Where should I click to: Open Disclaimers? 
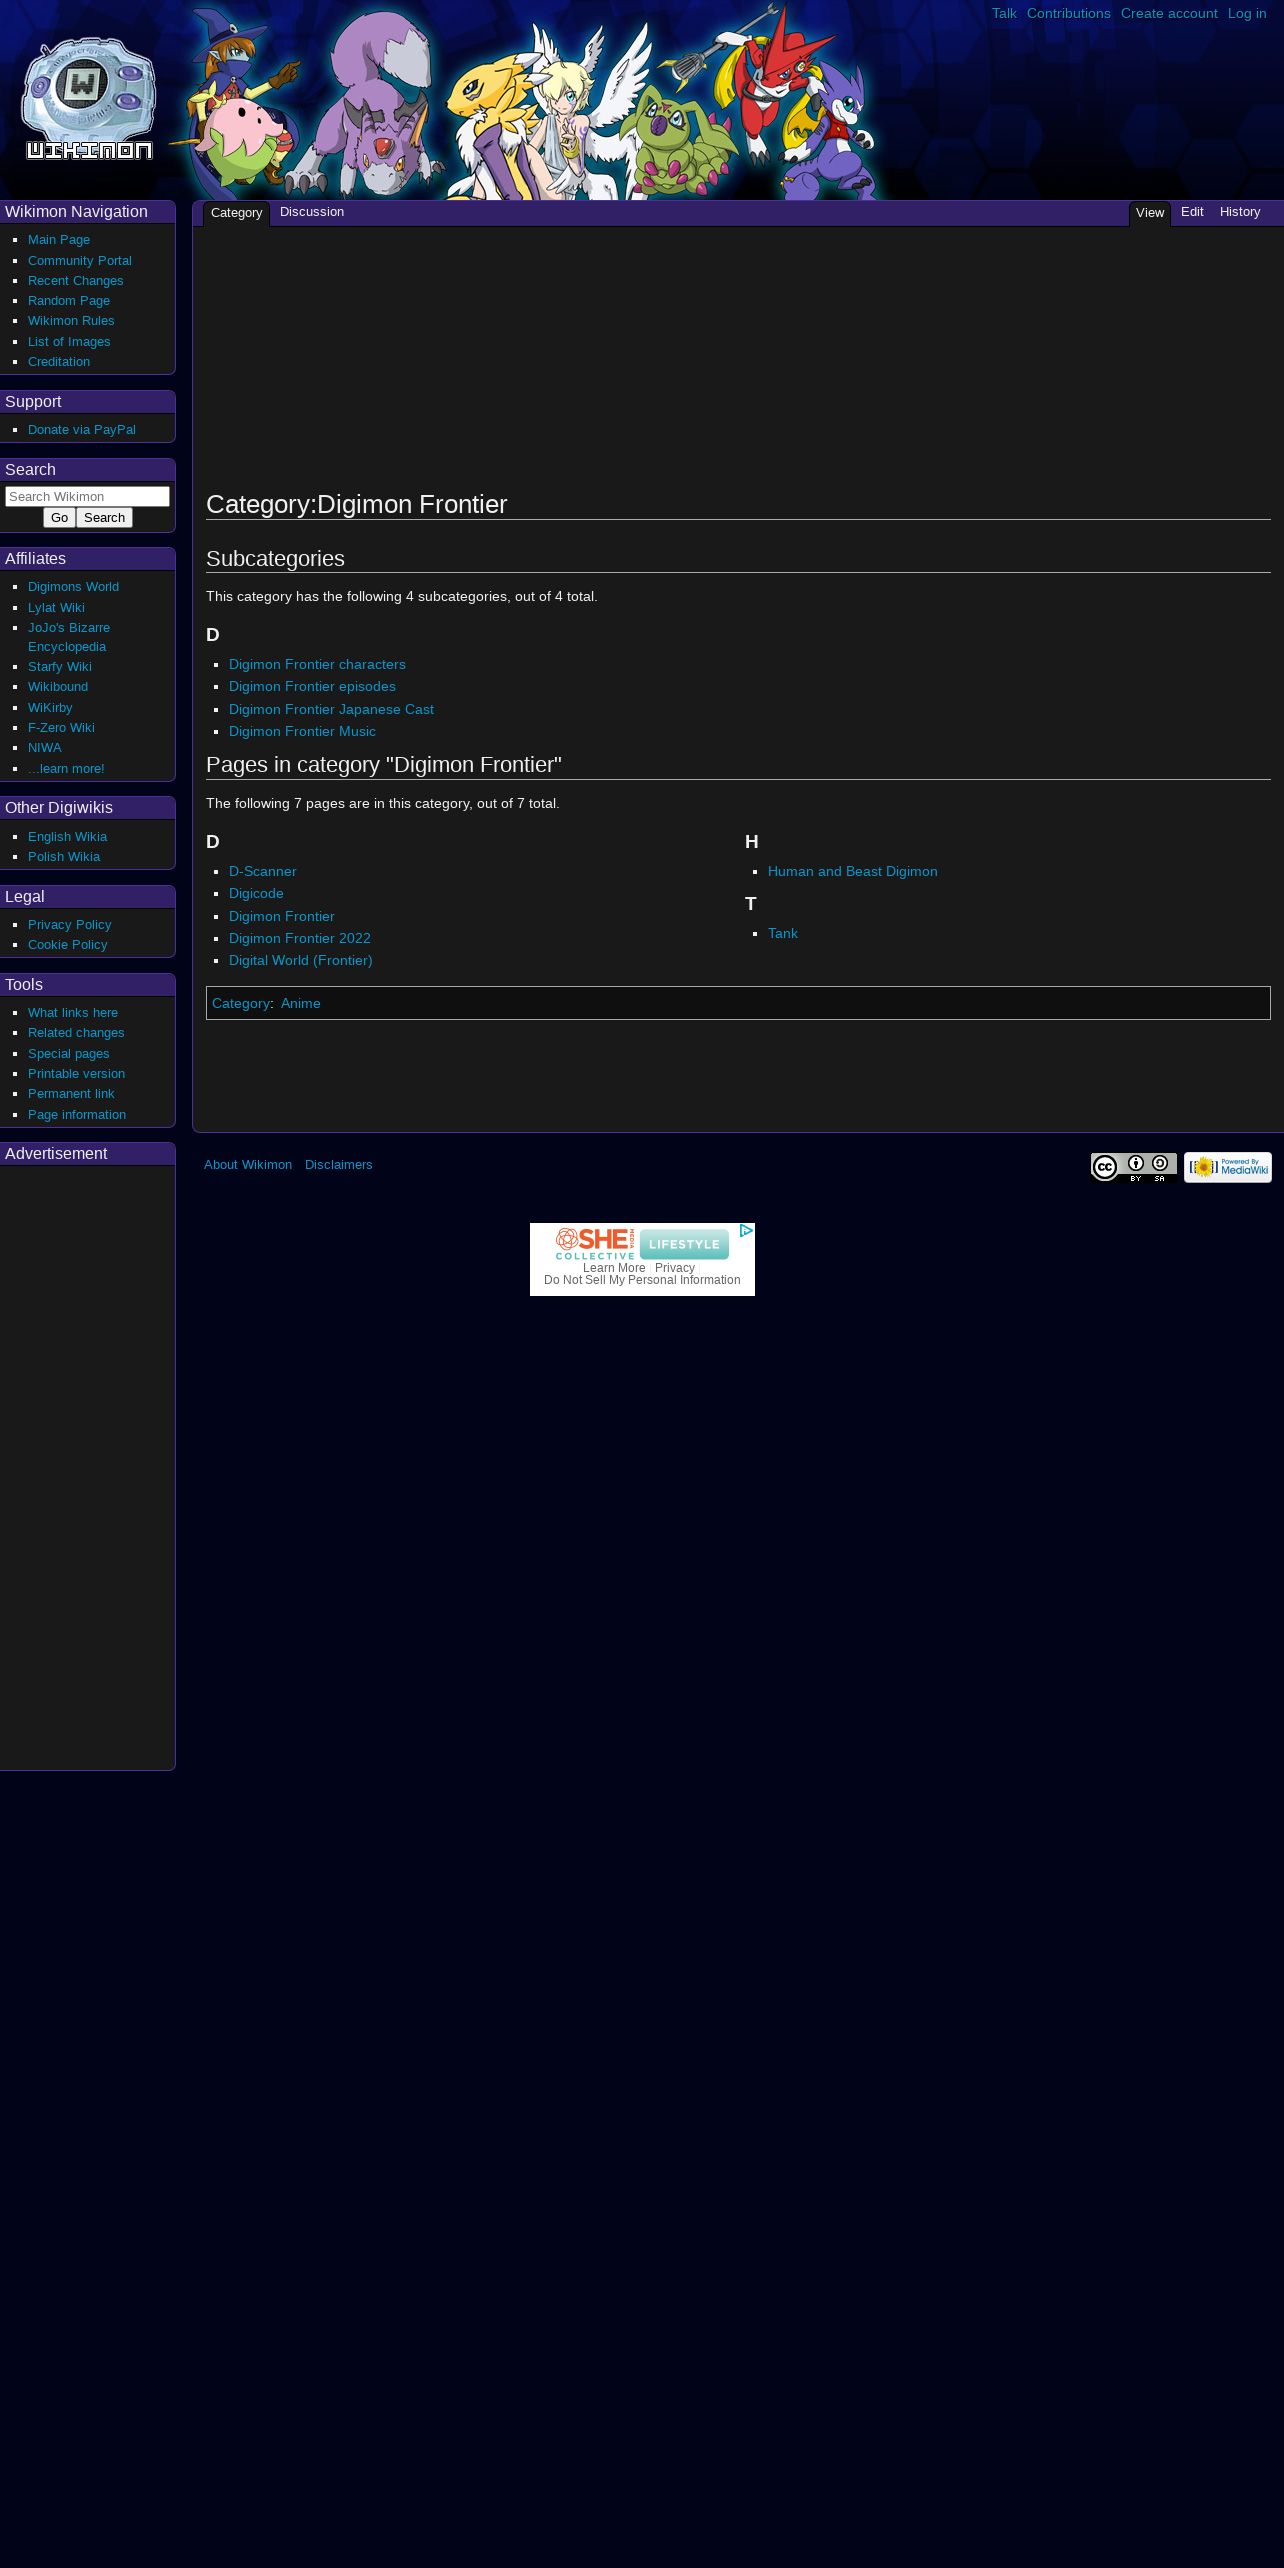click(x=339, y=1165)
